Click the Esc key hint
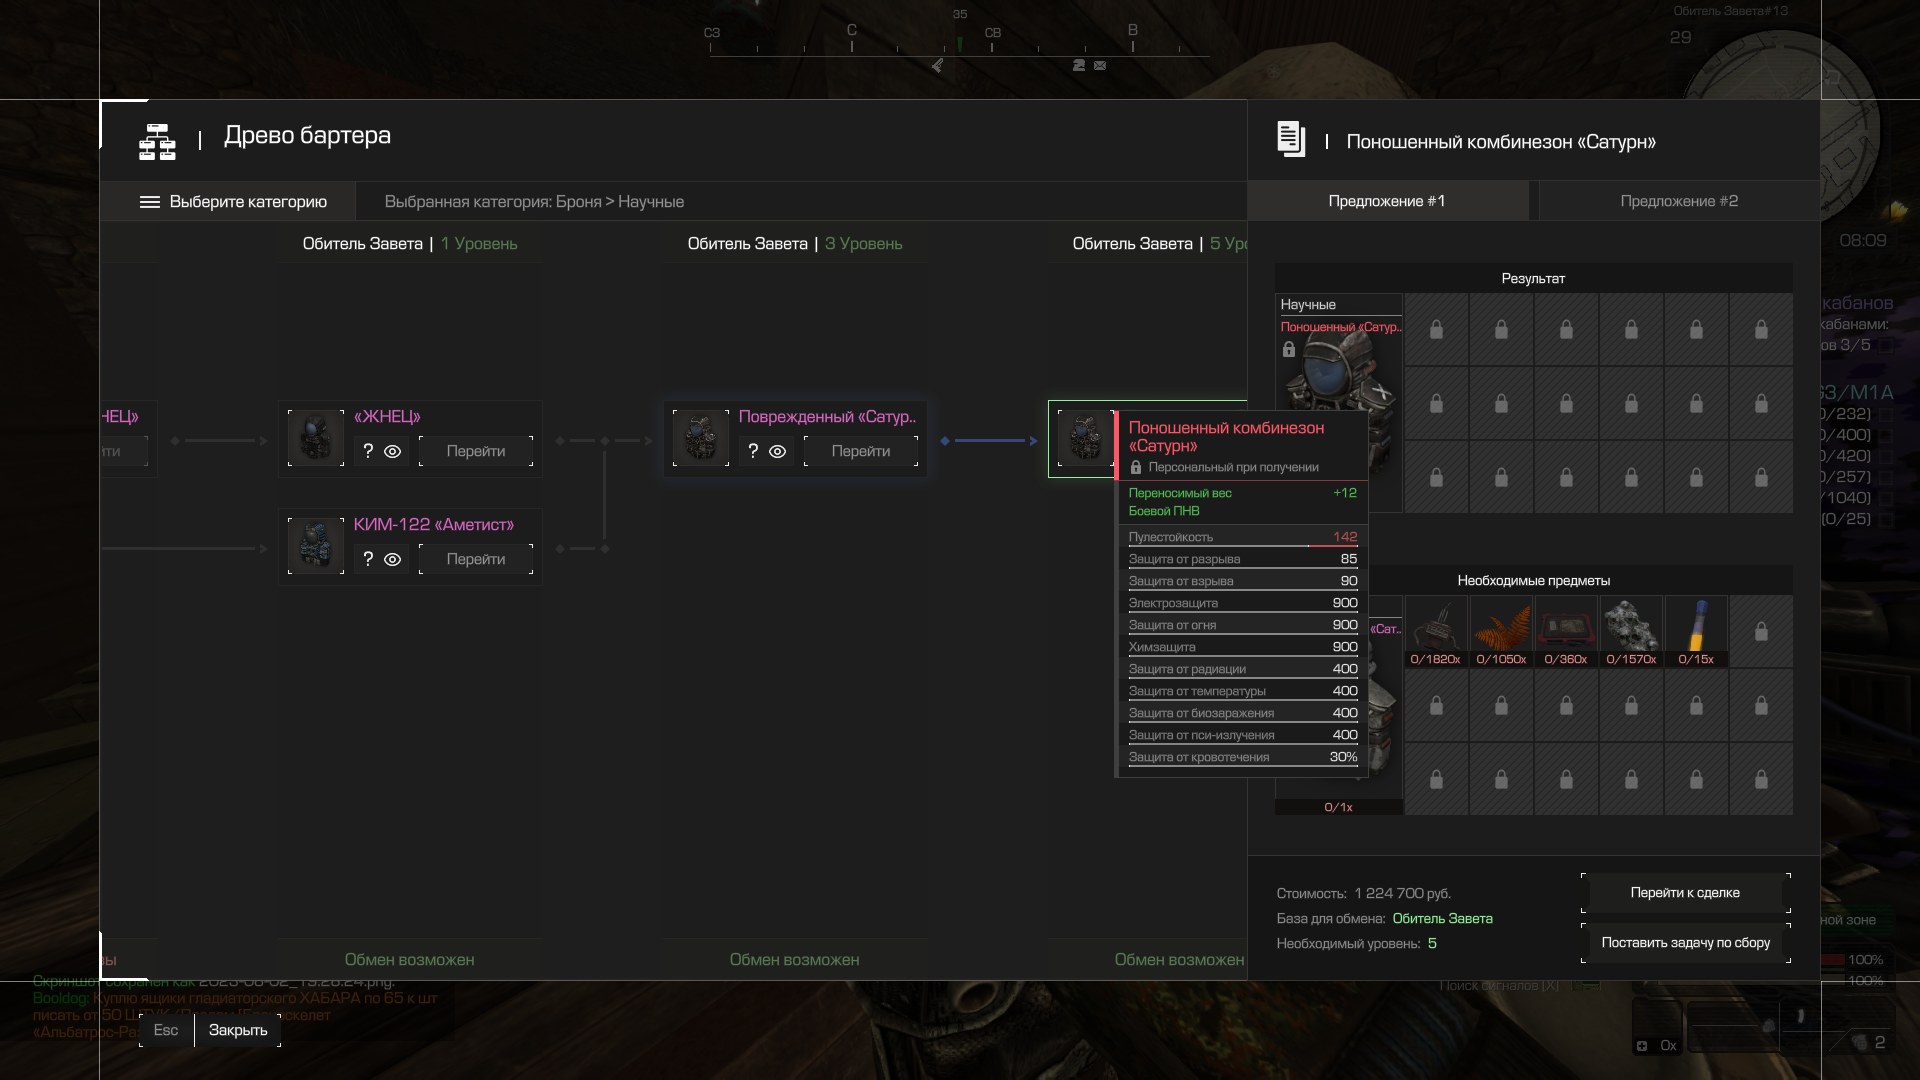Viewport: 1920px width, 1080px height. click(x=166, y=1030)
